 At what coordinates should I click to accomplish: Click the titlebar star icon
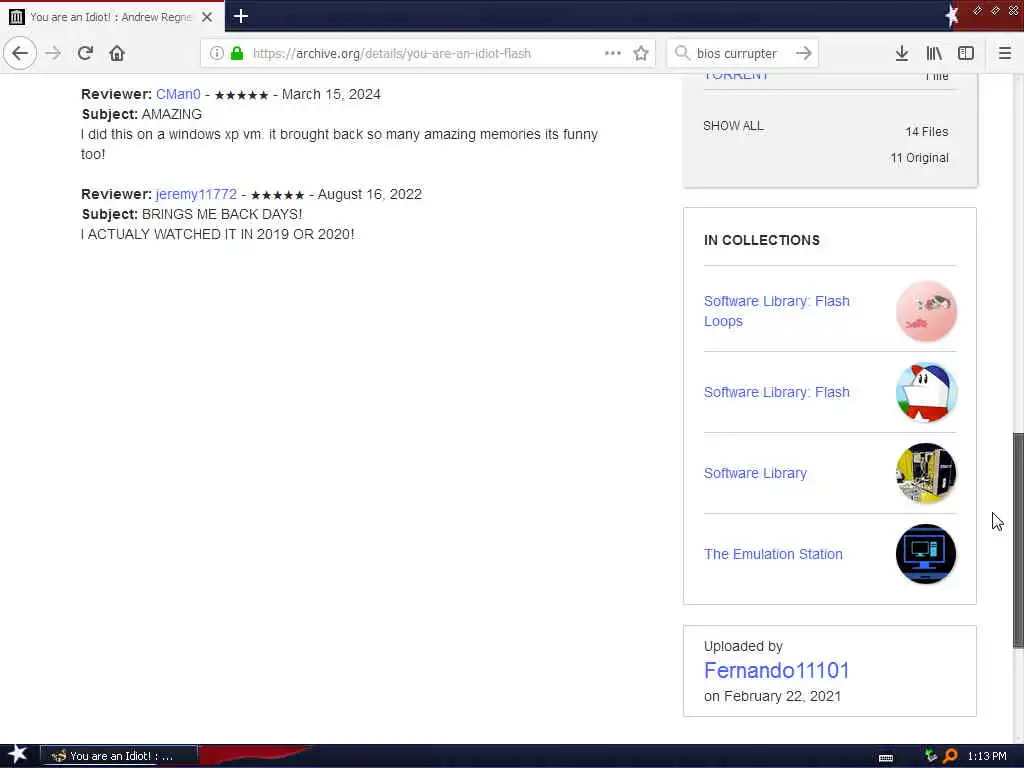[x=952, y=15]
